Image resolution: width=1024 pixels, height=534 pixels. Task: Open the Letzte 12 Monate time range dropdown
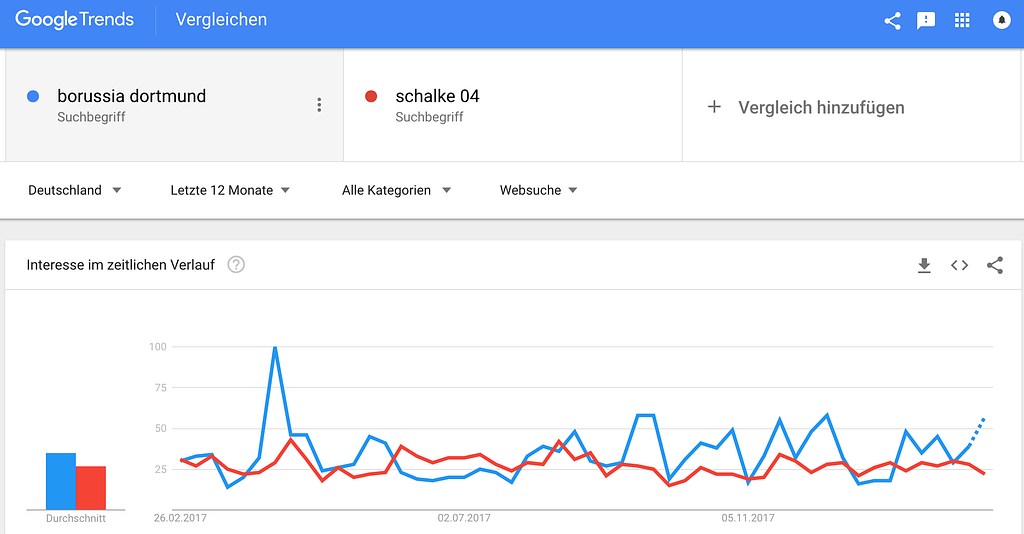pyautogui.click(x=230, y=190)
